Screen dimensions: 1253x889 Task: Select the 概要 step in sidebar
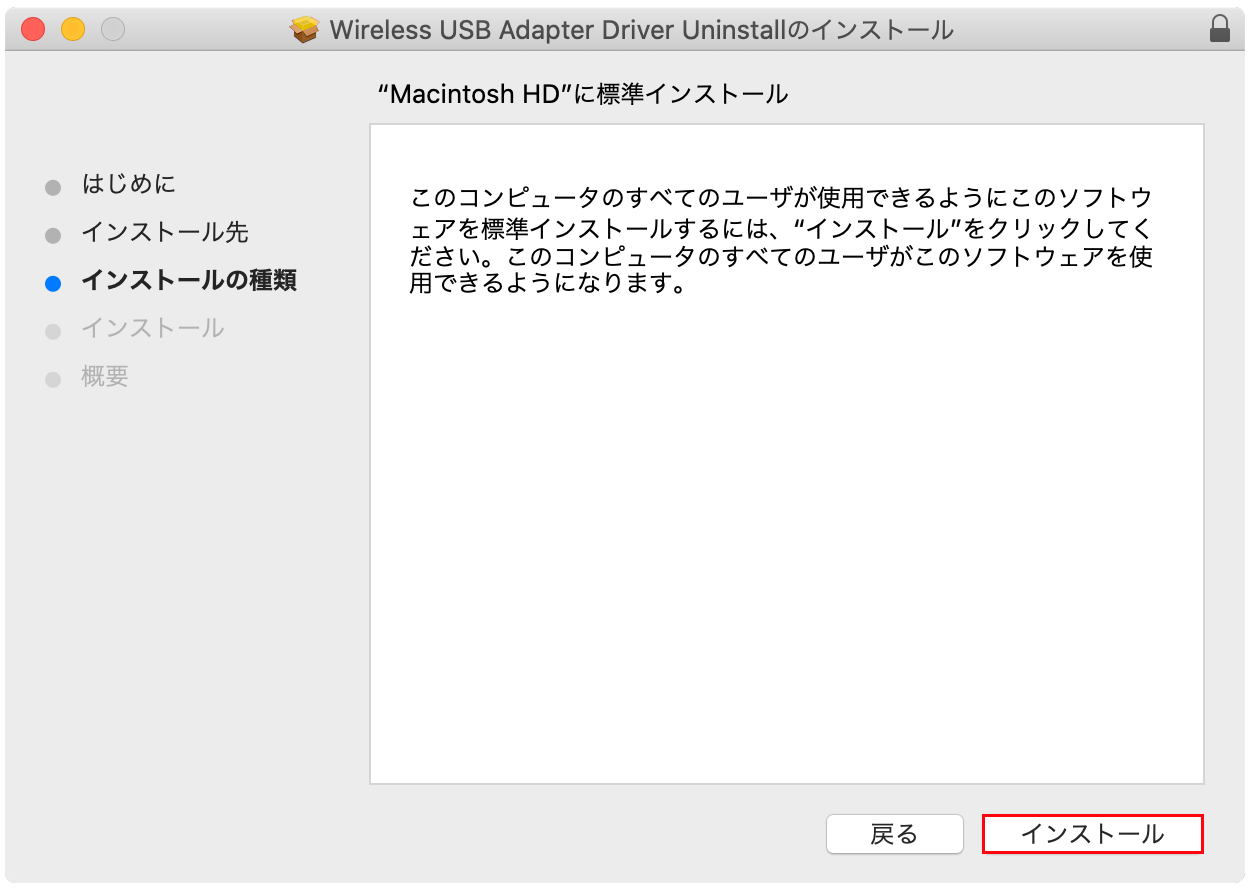pos(105,377)
